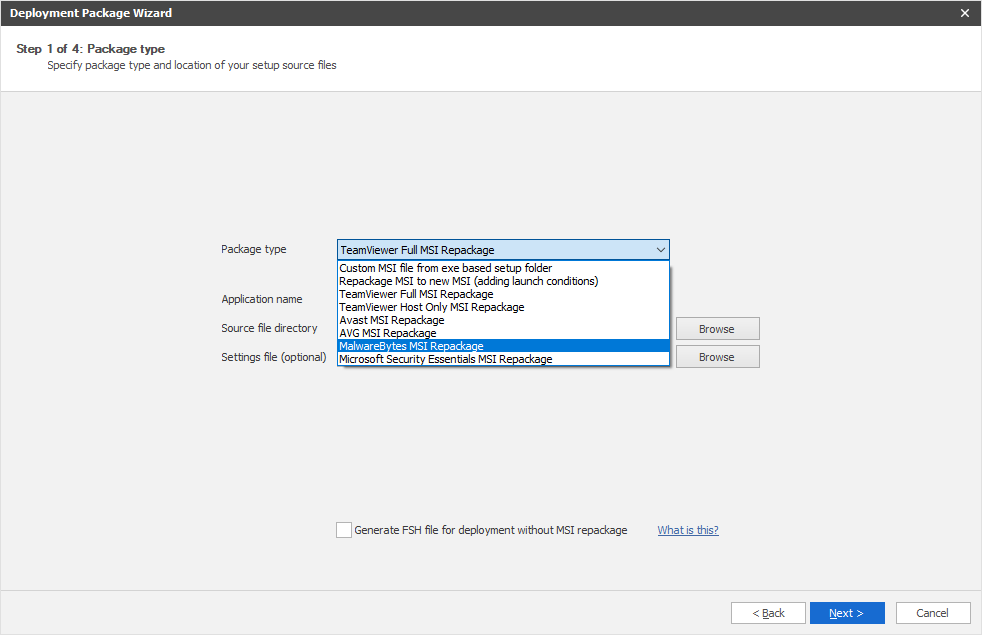Choose AVG MSI Repackage option
Screen dimensions: 982x635
(x=503, y=333)
